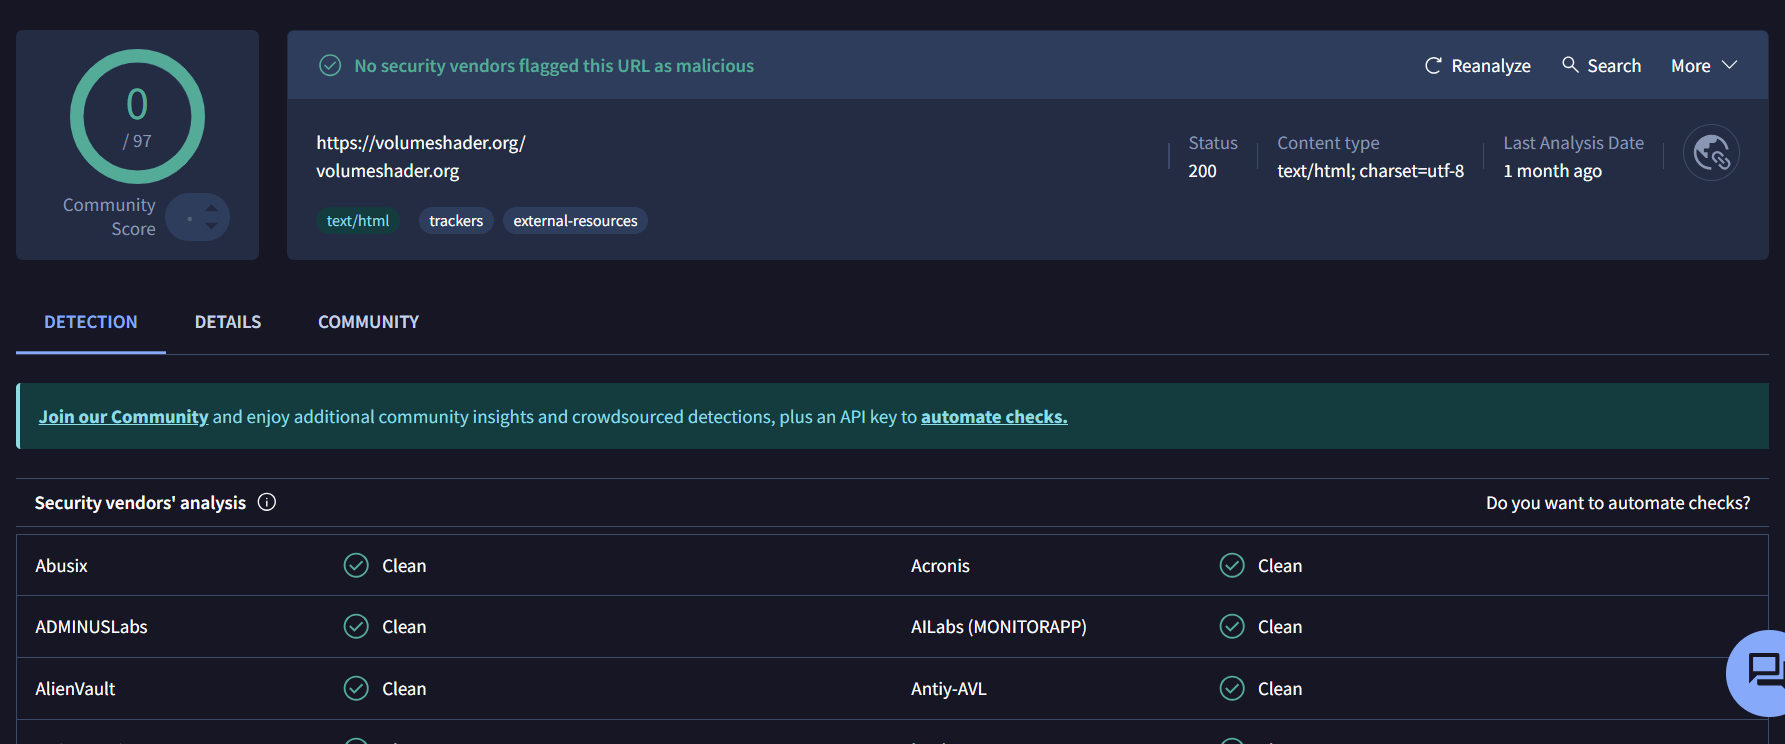Click the 1 month ago analysis date

click(x=1552, y=171)
